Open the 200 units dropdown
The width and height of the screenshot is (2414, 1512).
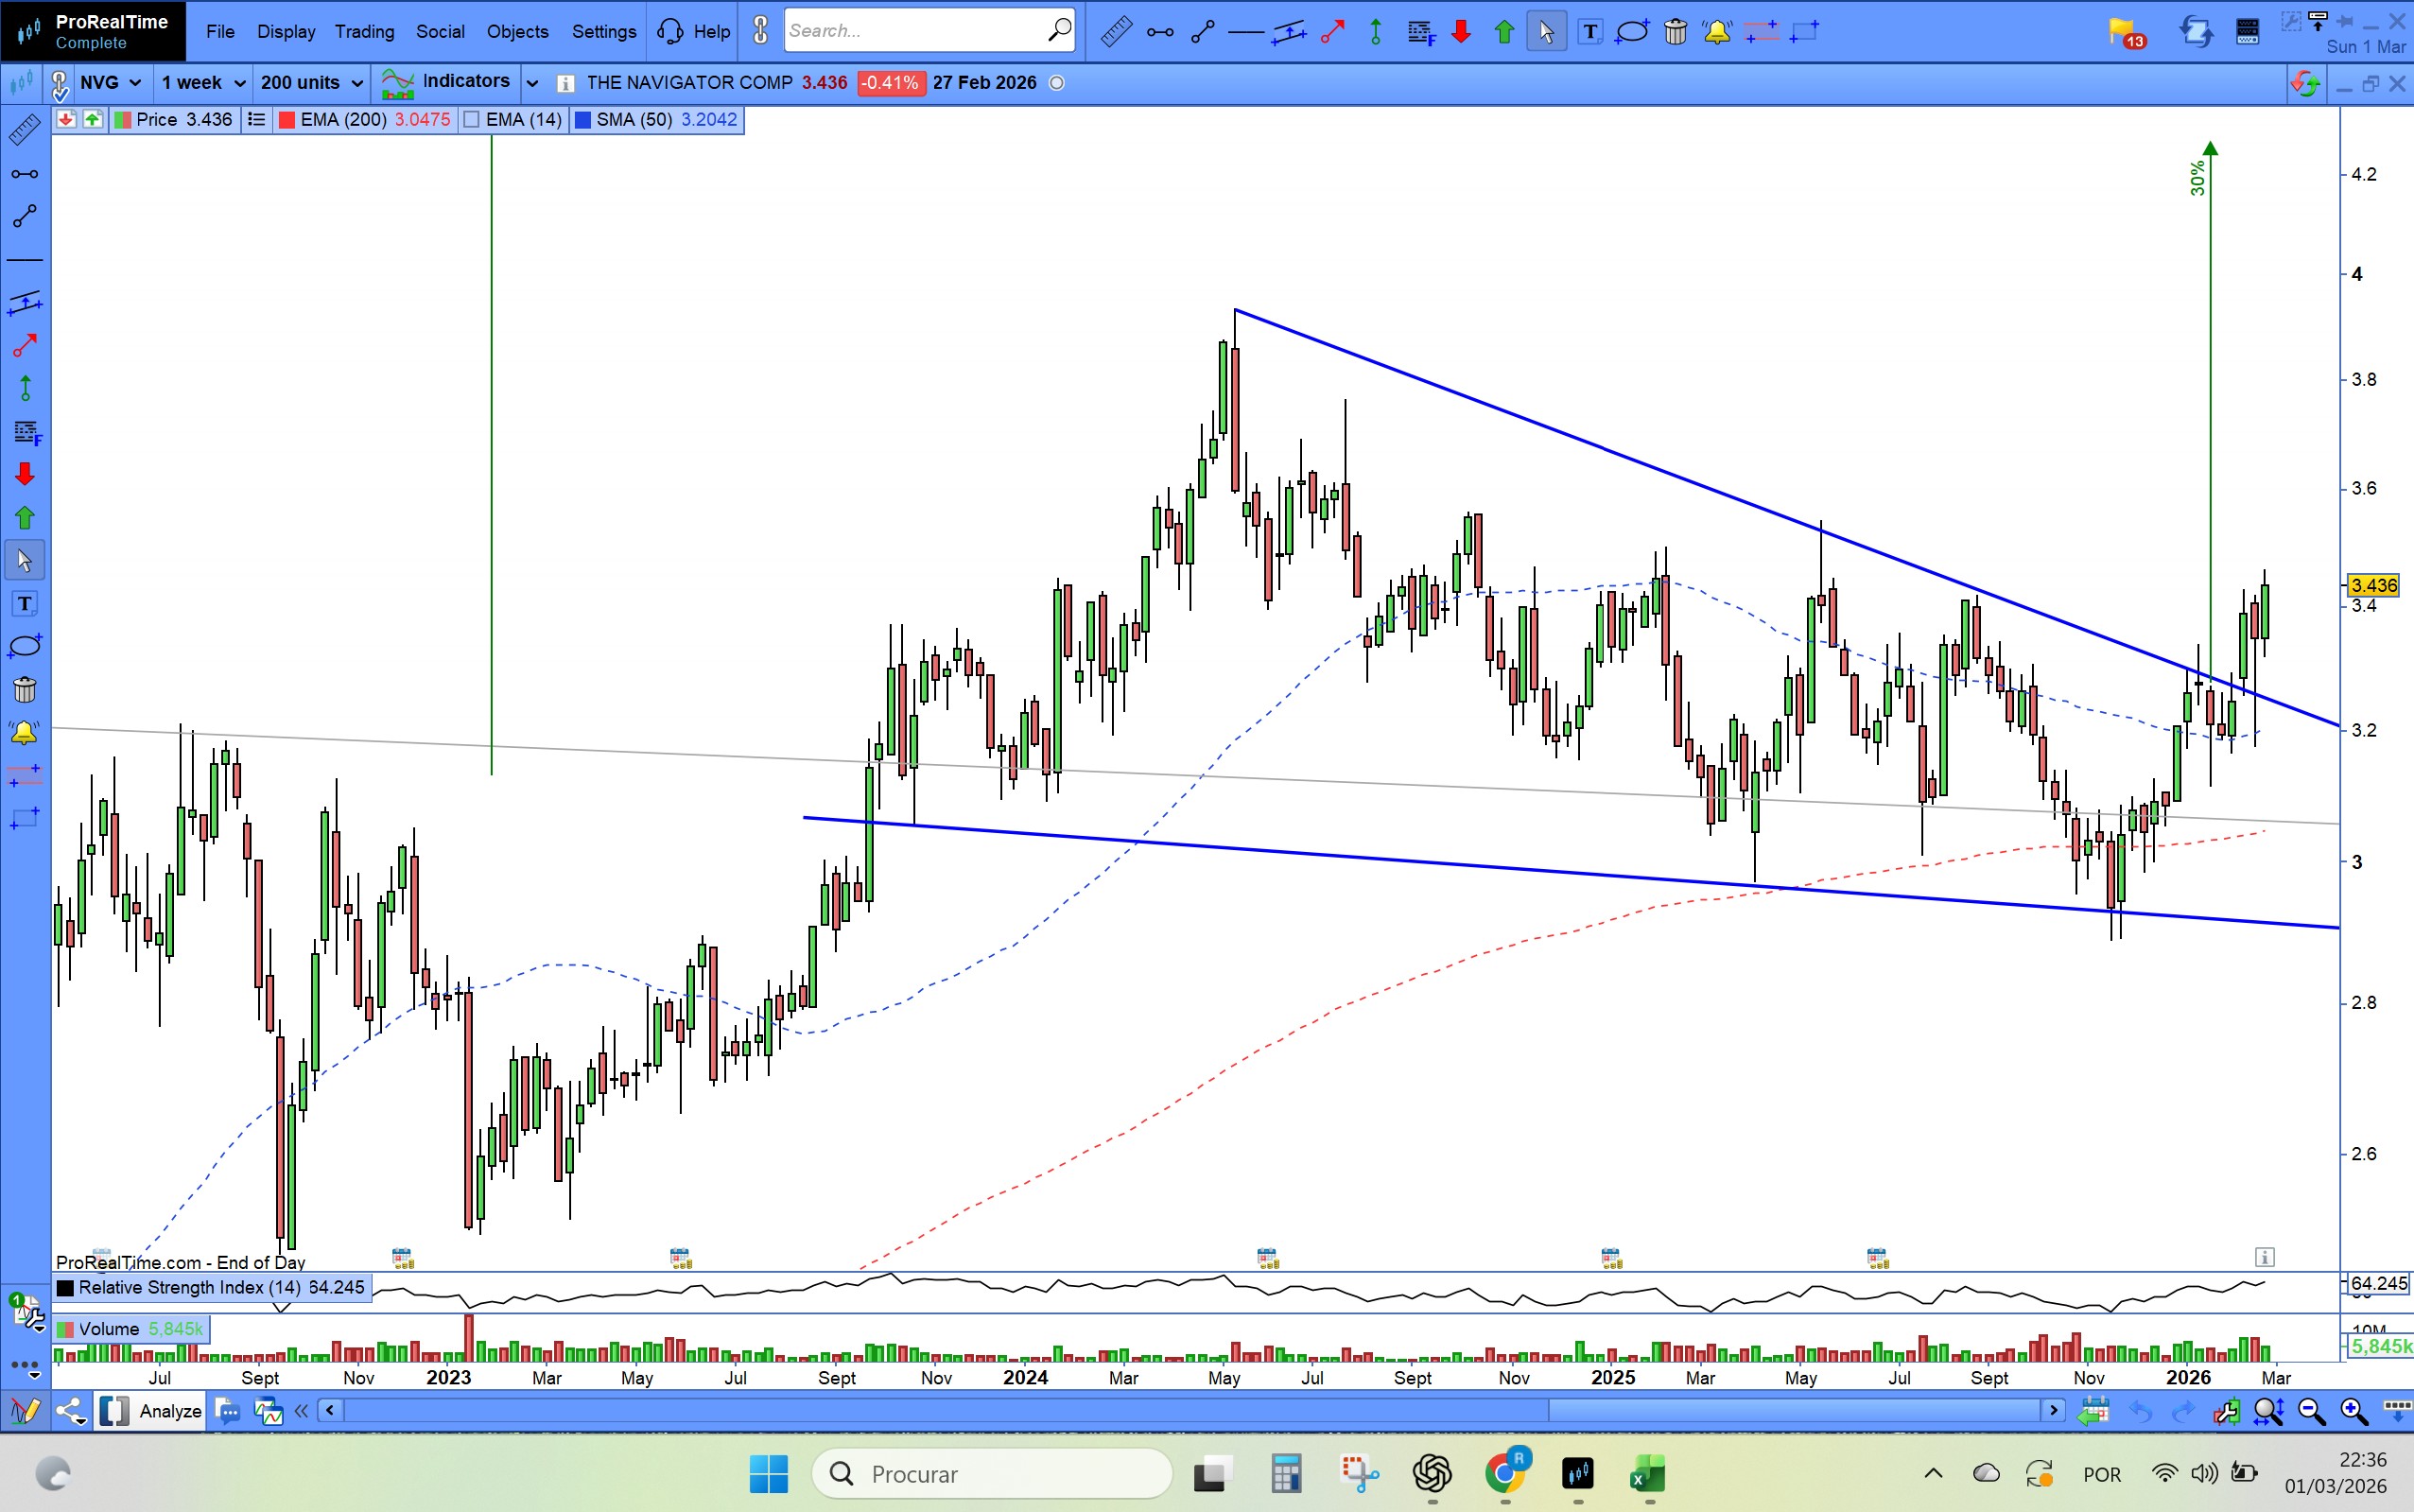tap(311, 83)
